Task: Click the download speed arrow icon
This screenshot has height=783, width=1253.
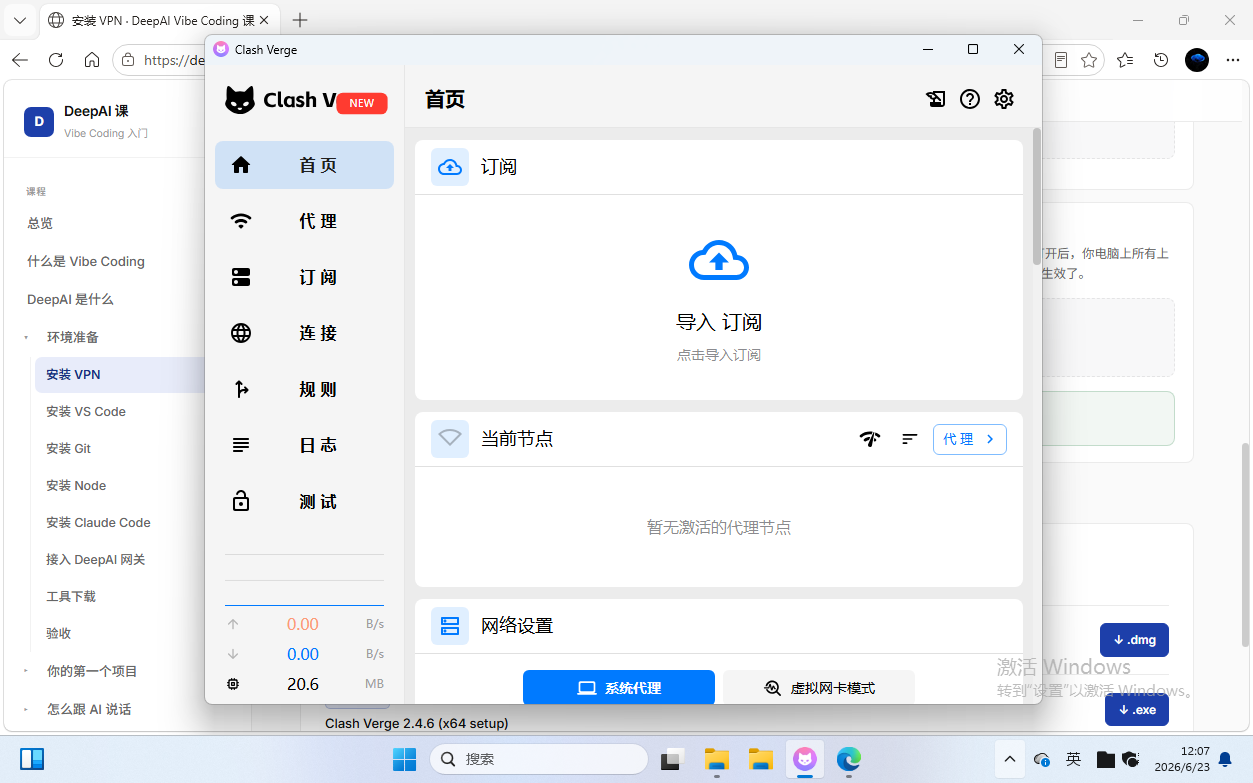Action: pyautogui.click(x=233, y=654)
